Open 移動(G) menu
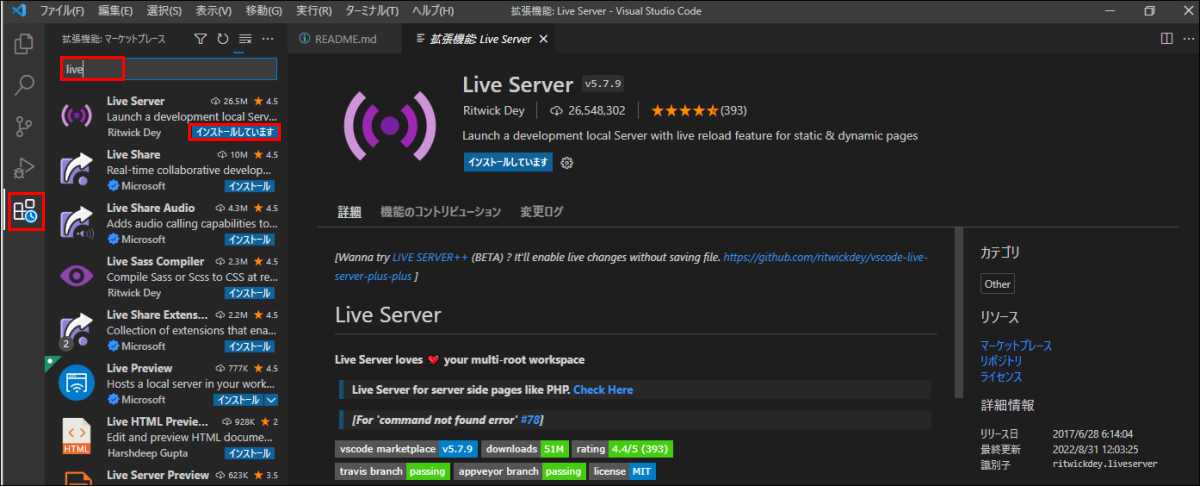 pyautogui.click(x=265, y=10)
